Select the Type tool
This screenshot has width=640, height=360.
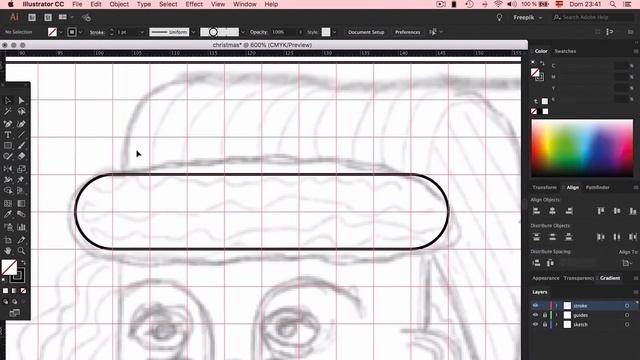(x=8, y=135)
